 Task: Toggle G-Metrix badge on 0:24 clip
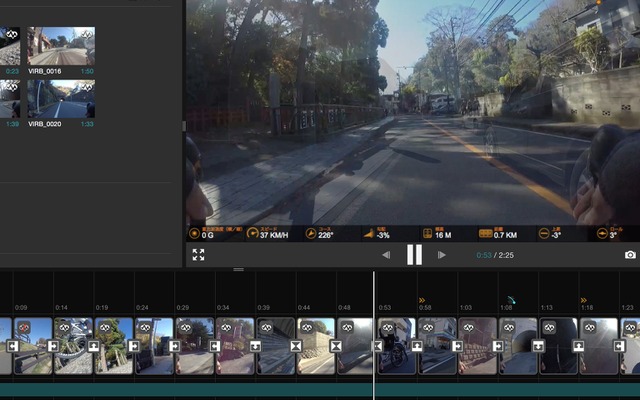(145, 327)
